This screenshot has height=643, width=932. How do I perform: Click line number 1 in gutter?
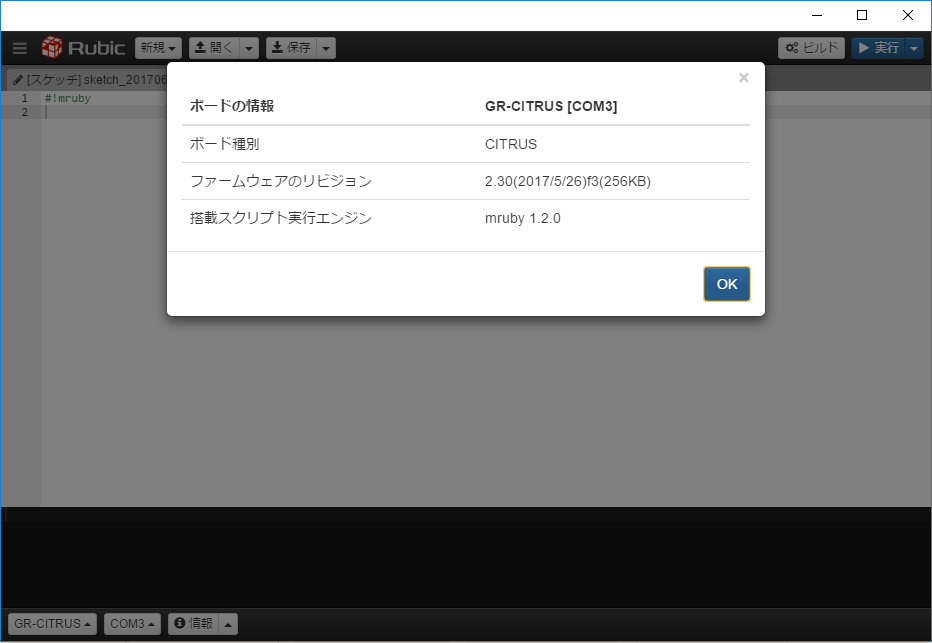pyautogui.click(x=24, y=99)
